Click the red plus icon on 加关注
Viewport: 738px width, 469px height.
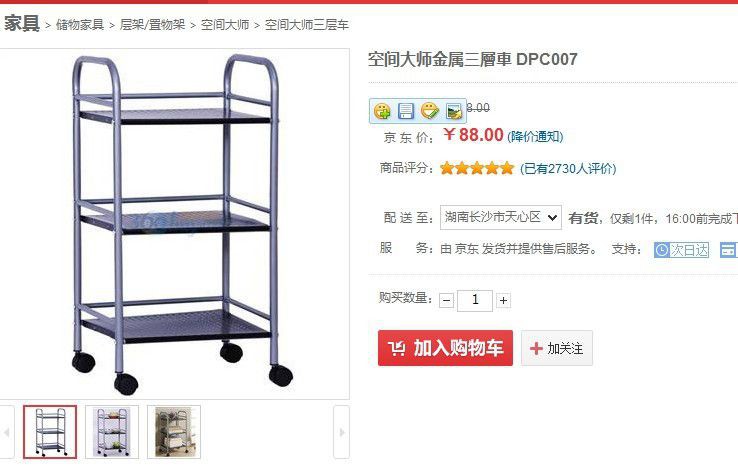(536, 348)
